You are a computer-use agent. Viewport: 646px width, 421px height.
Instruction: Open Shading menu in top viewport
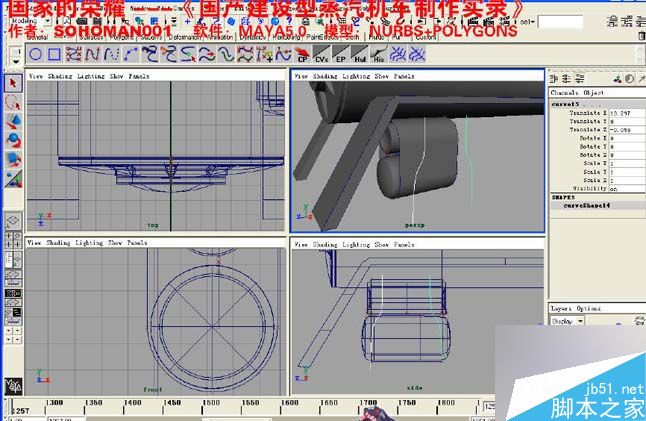(60, 76)
